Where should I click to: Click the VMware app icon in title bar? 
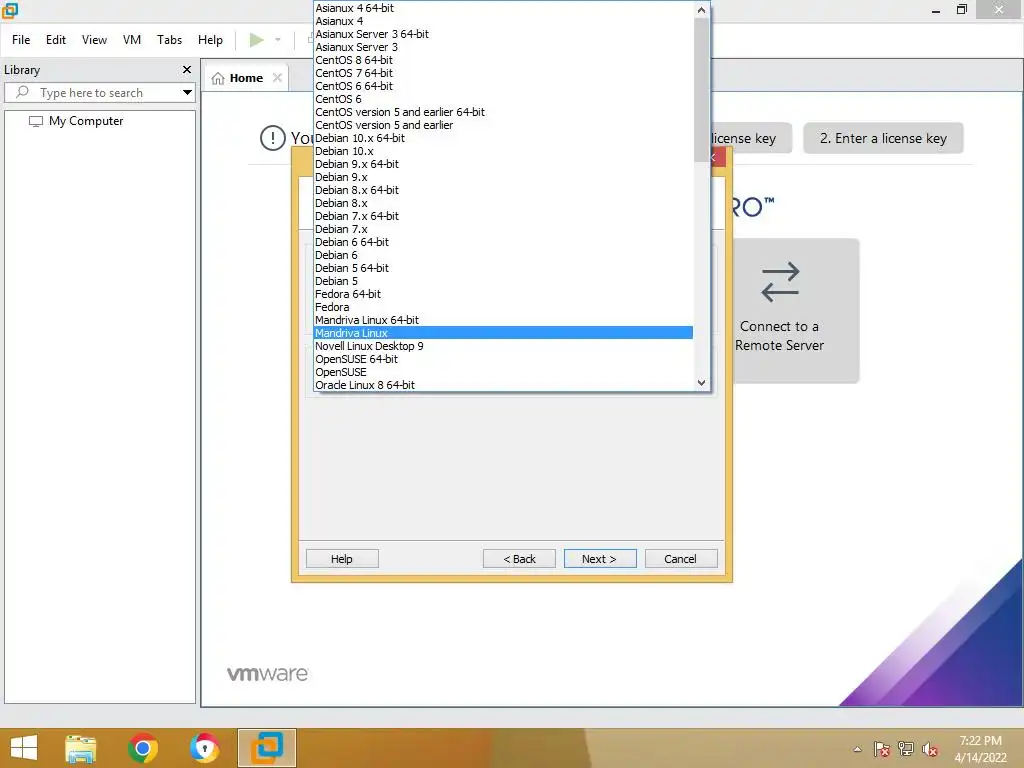pyautogui.click(x=10, y=10)
